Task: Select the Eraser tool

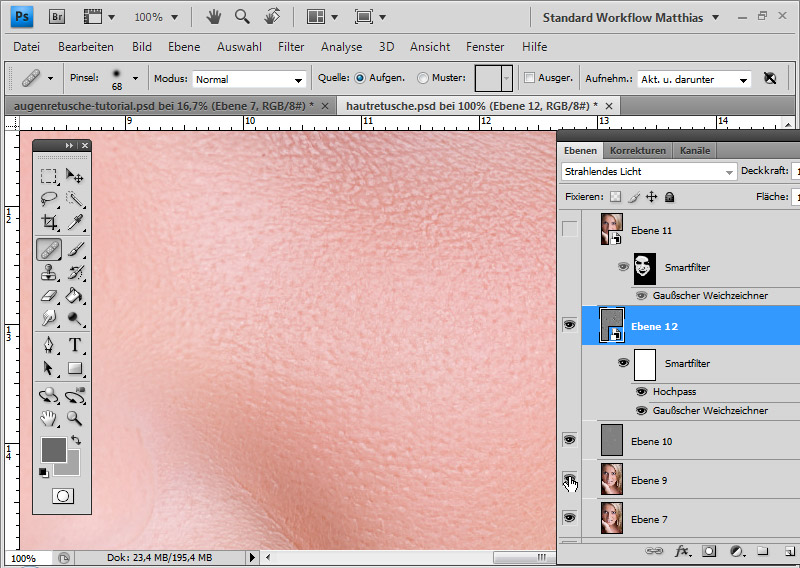Action: tap(49, 295)
